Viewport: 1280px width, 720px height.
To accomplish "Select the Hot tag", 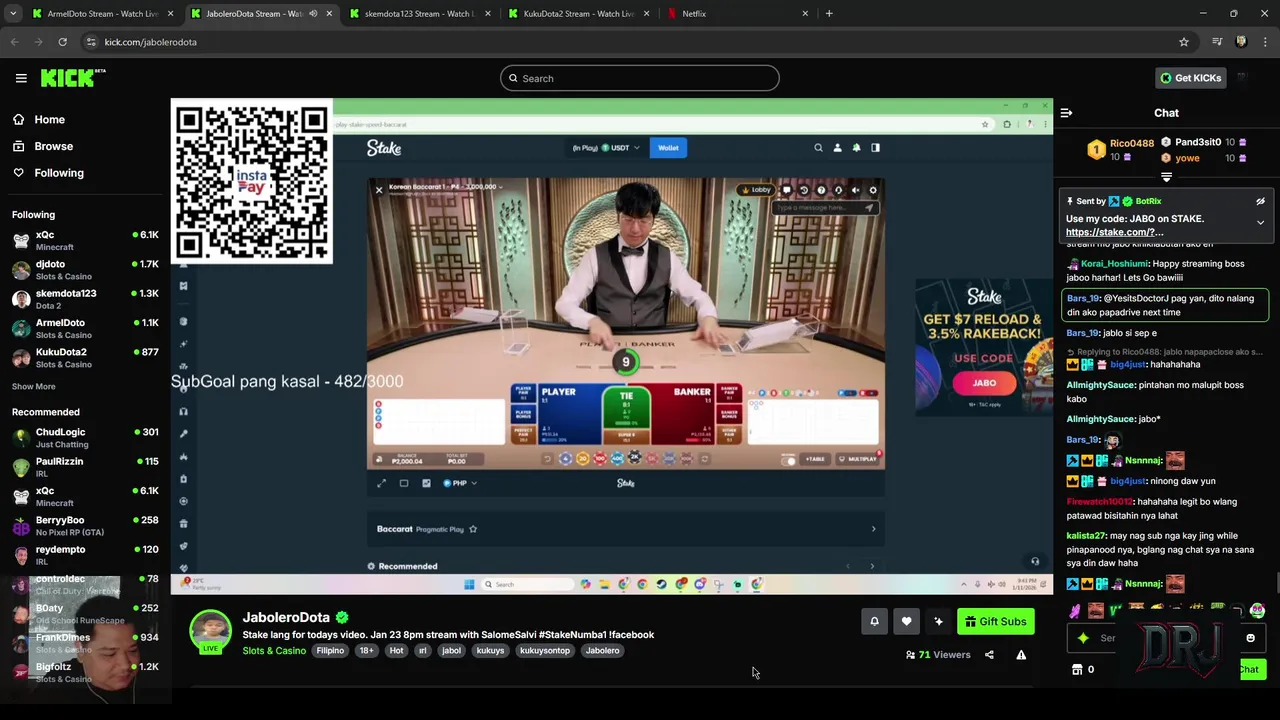I will click(x=396, y=651).
